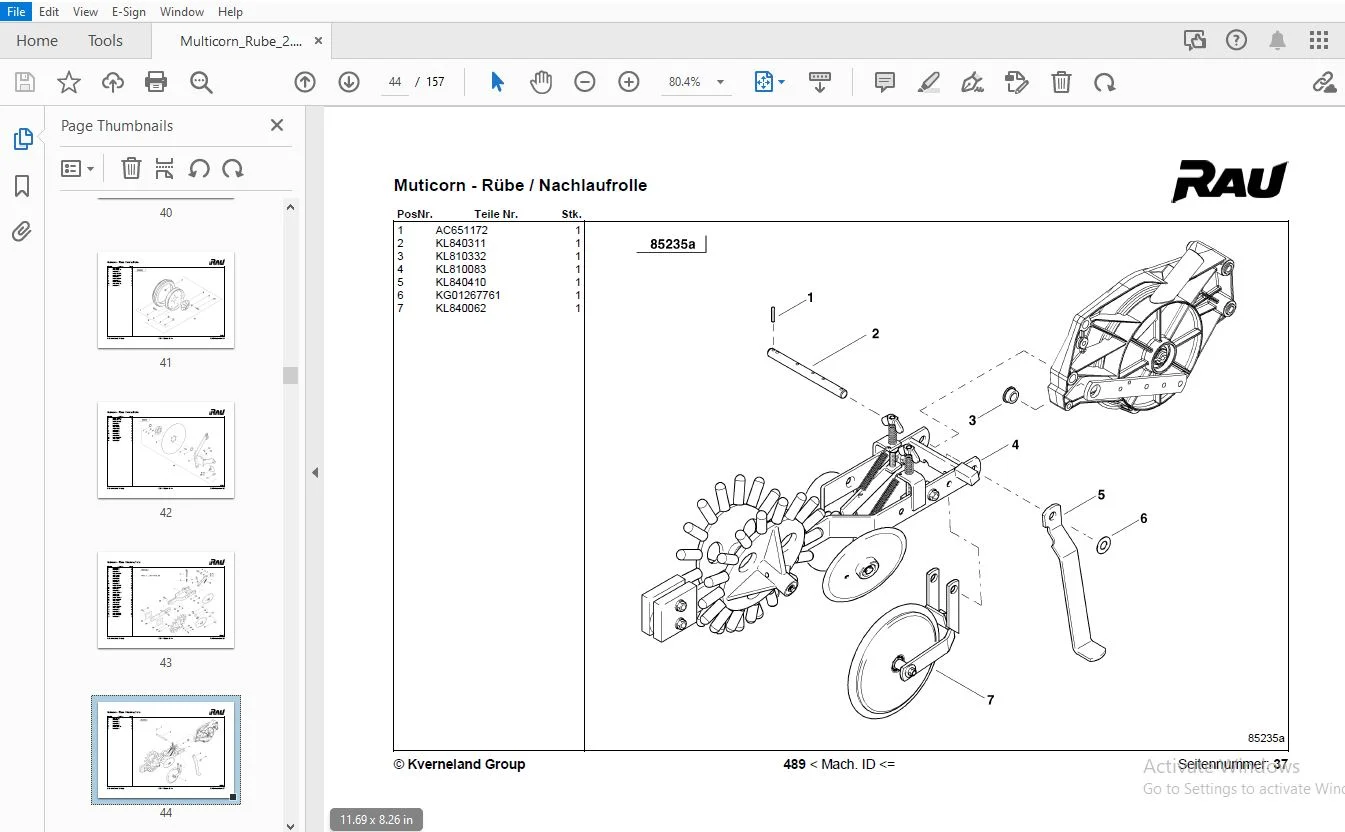Image resolution: width=1345 pixels, height=832 pixels.
Task: Zoom in with the plus circle button
Action: pyautogui.click(x=629, y=82)
